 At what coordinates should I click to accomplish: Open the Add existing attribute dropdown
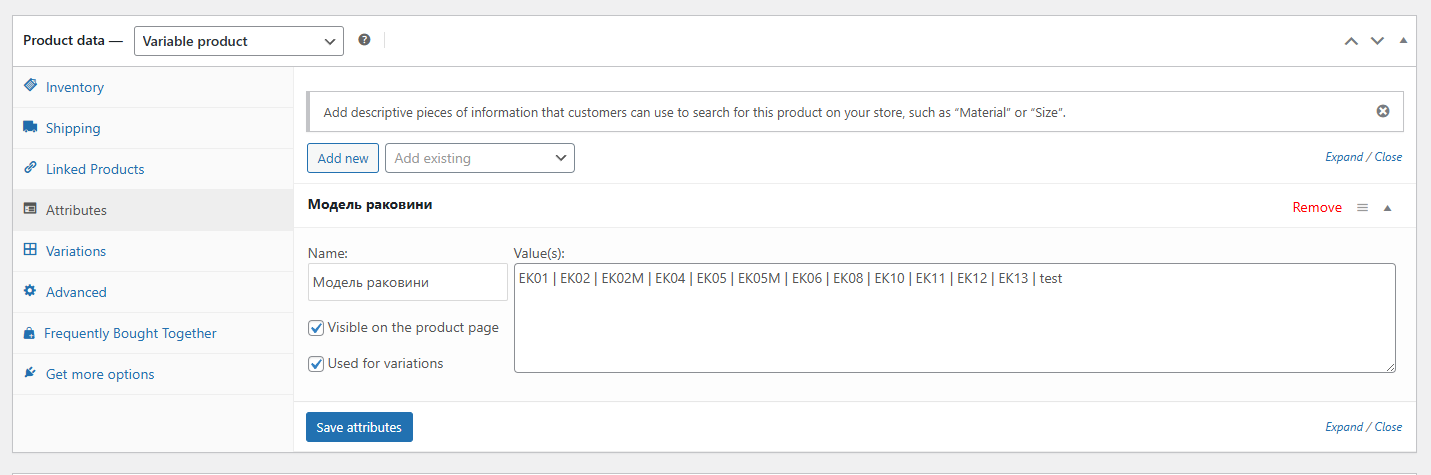(479, 158)
